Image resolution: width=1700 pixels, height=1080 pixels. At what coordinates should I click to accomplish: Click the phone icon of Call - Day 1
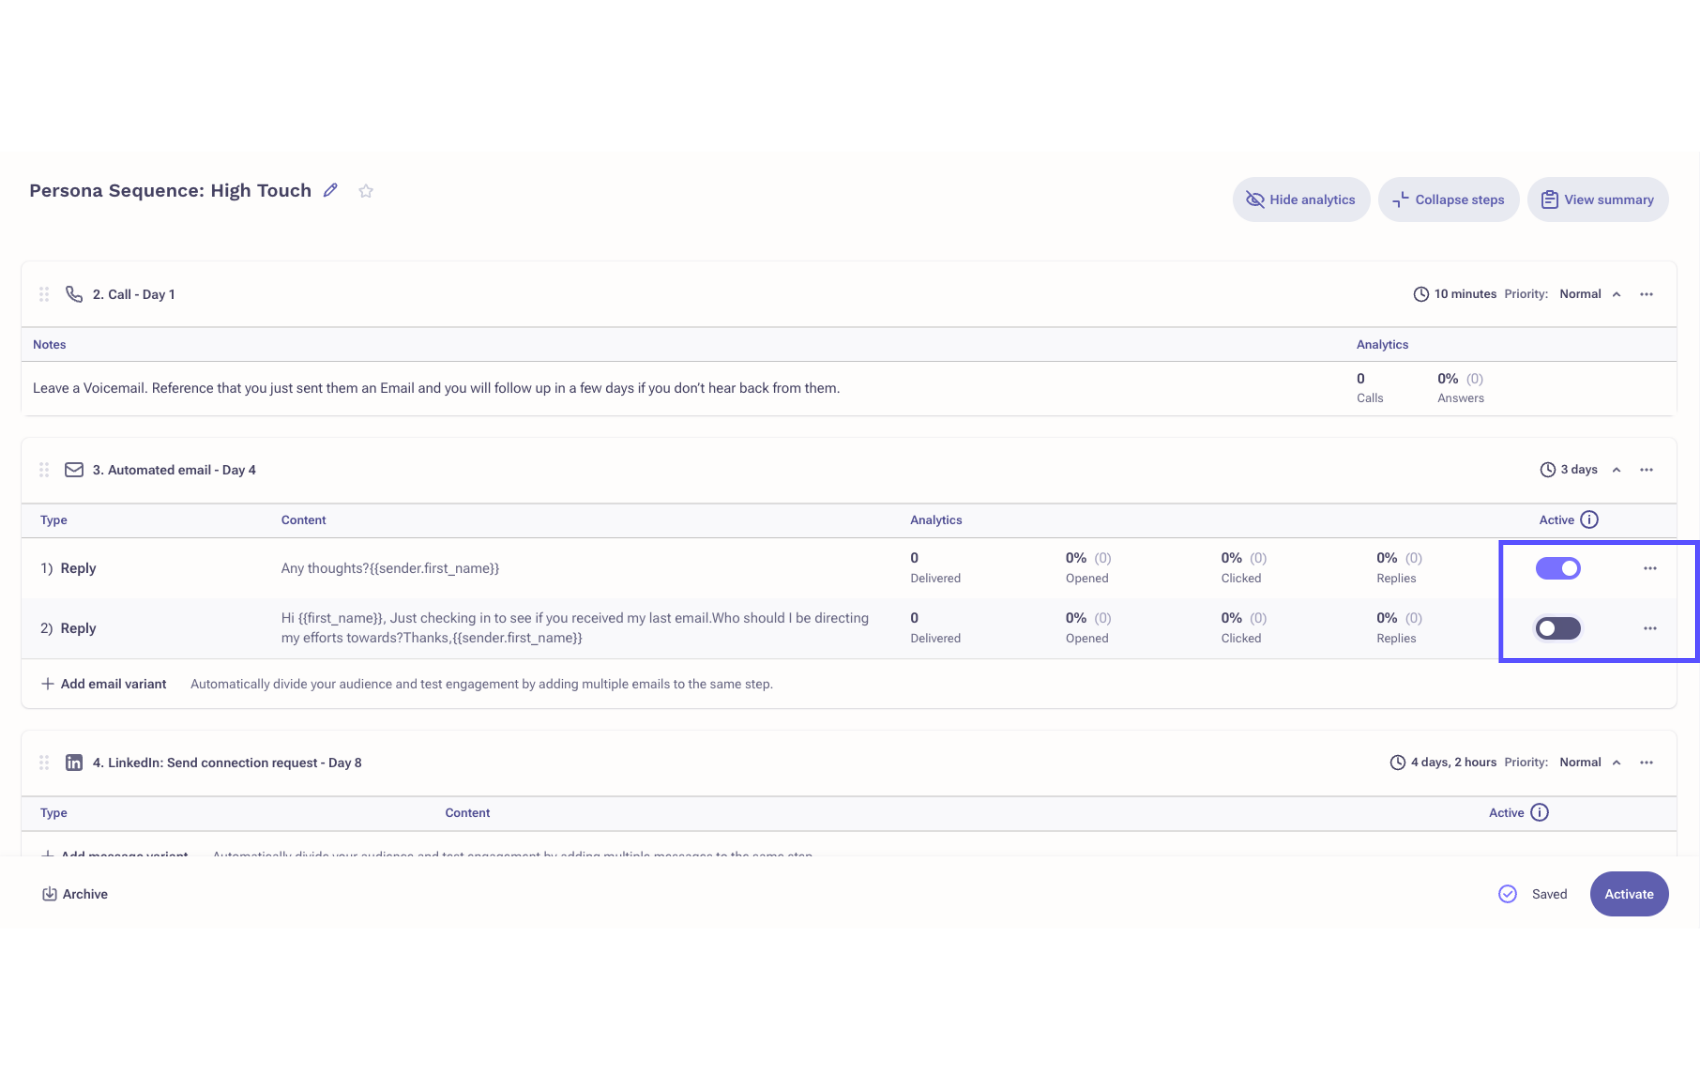(x=74, y=294)
